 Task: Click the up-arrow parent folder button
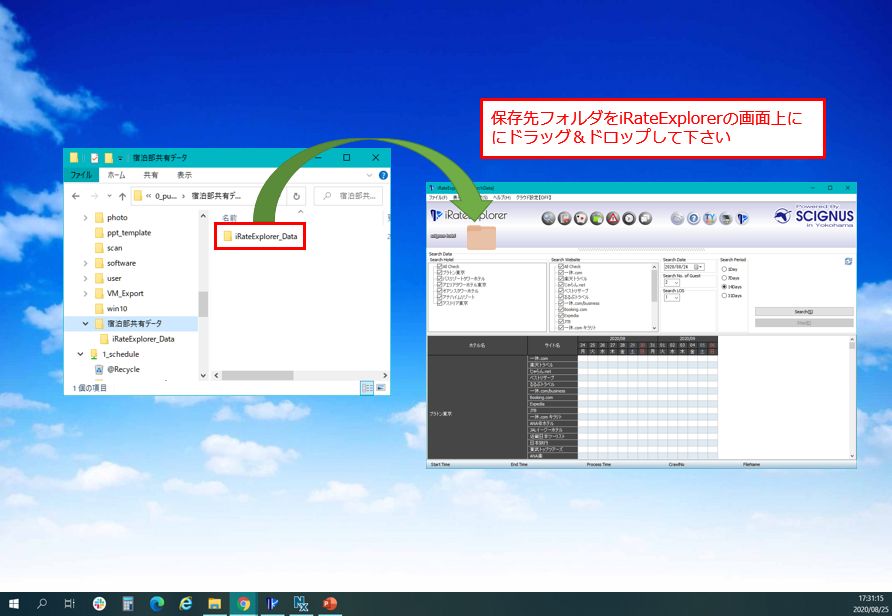coord(122,196)
